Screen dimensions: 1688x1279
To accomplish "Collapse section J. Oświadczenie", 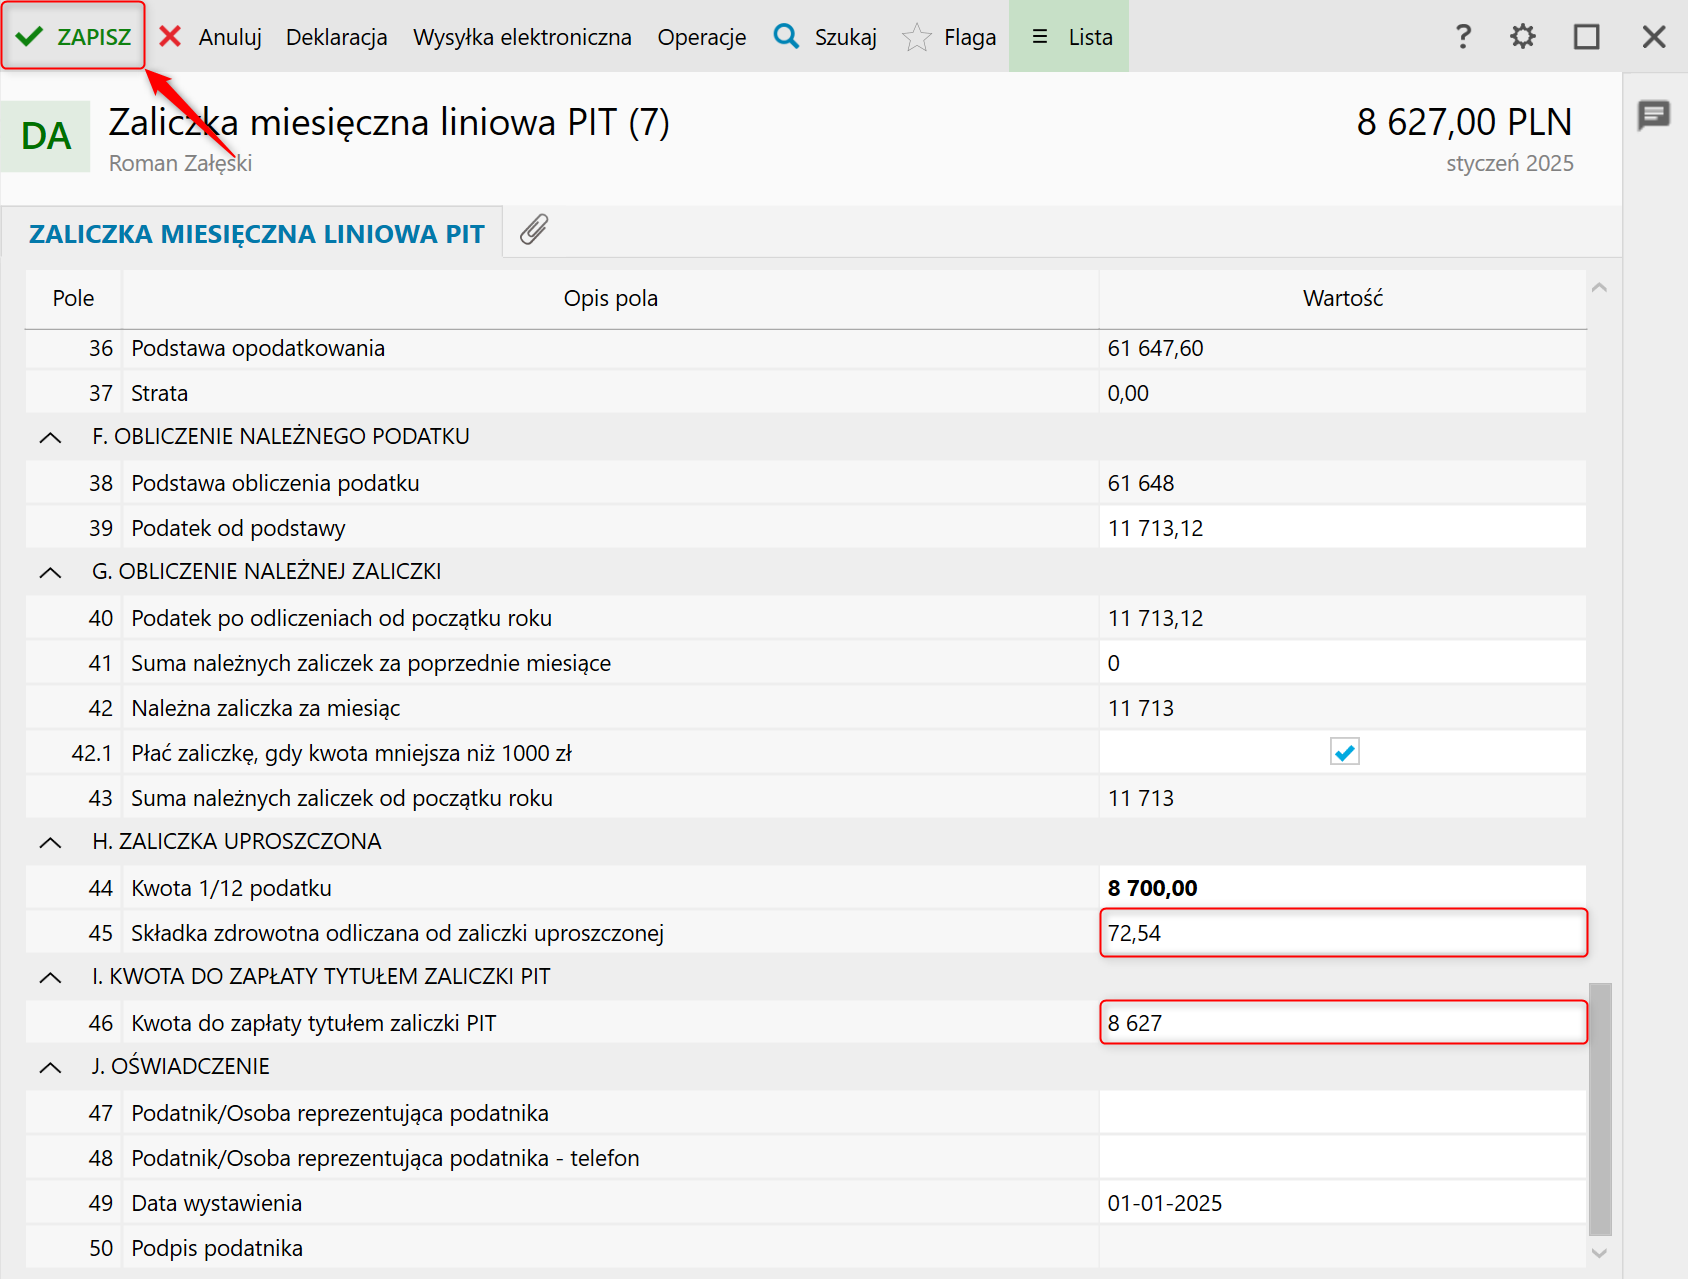I will pos(50,1067).
